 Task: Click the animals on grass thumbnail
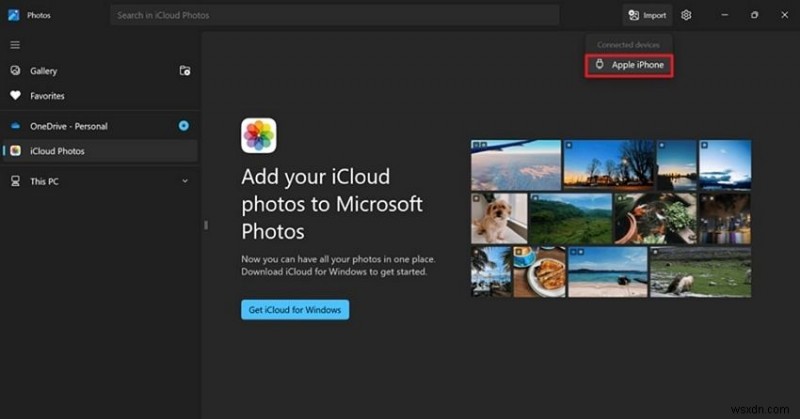pyautogui.click(x=700, y=272)
